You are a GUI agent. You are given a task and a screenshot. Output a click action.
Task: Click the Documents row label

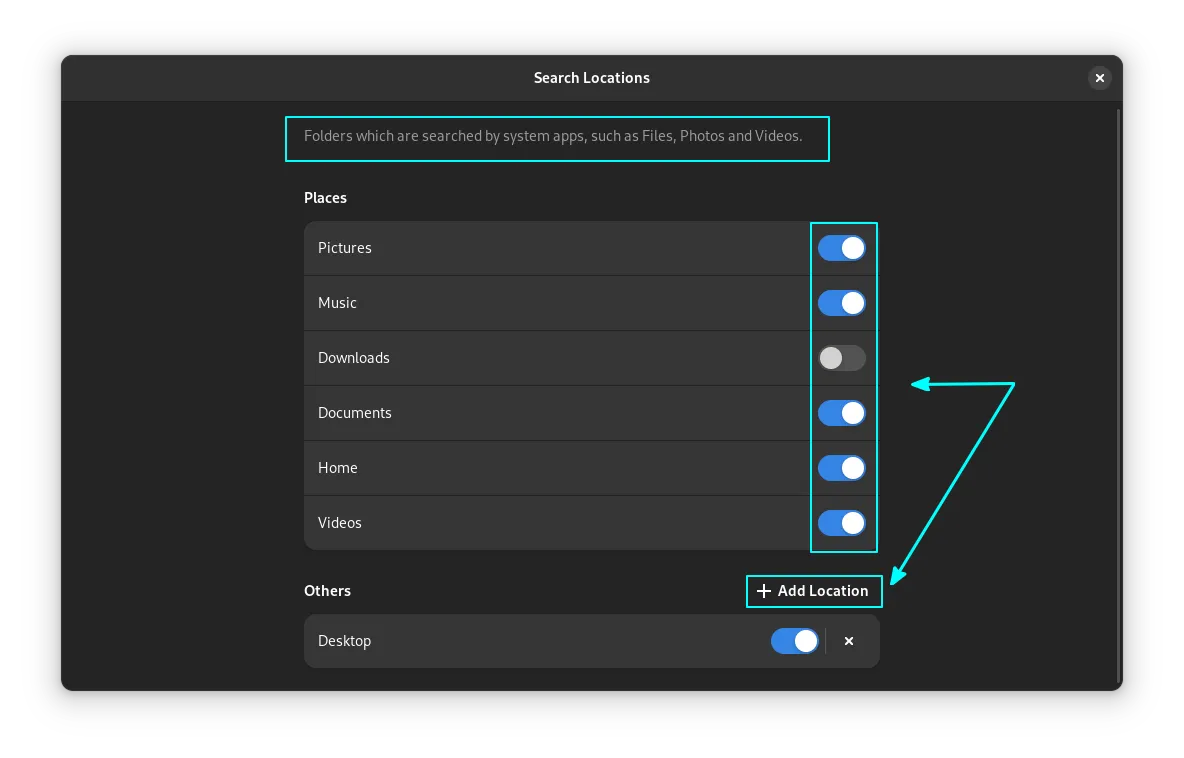(x=355, y=413)
